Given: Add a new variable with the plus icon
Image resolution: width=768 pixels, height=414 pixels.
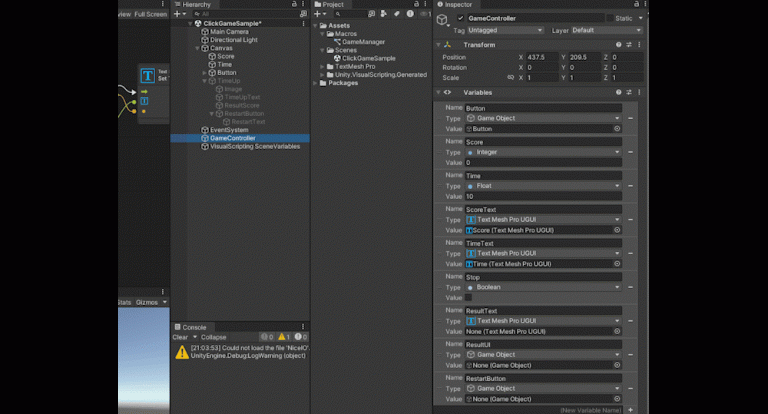Looking at the screenshot, I should coord(630,410).
